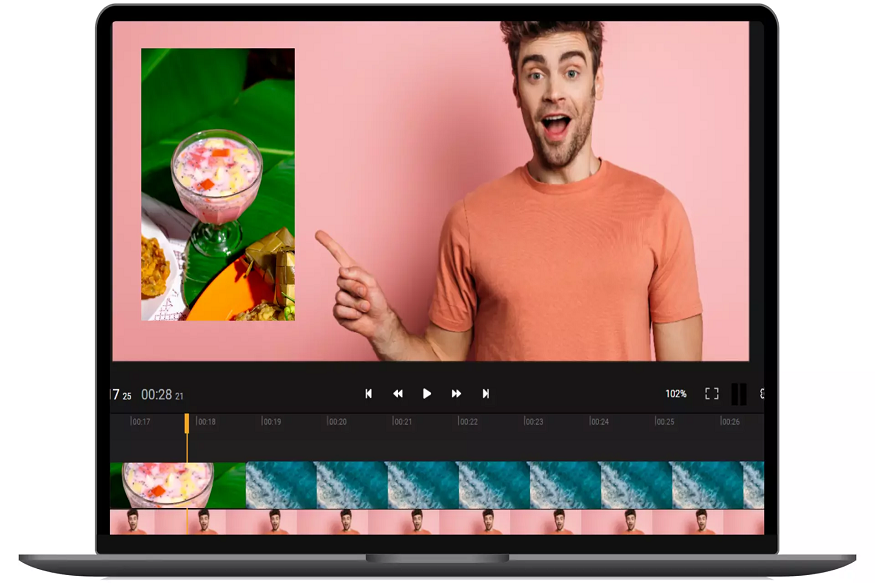Click the 00:18 ruler mark
Image resolution: width=875 pixels, height=583 pixels.
point(206,421)
